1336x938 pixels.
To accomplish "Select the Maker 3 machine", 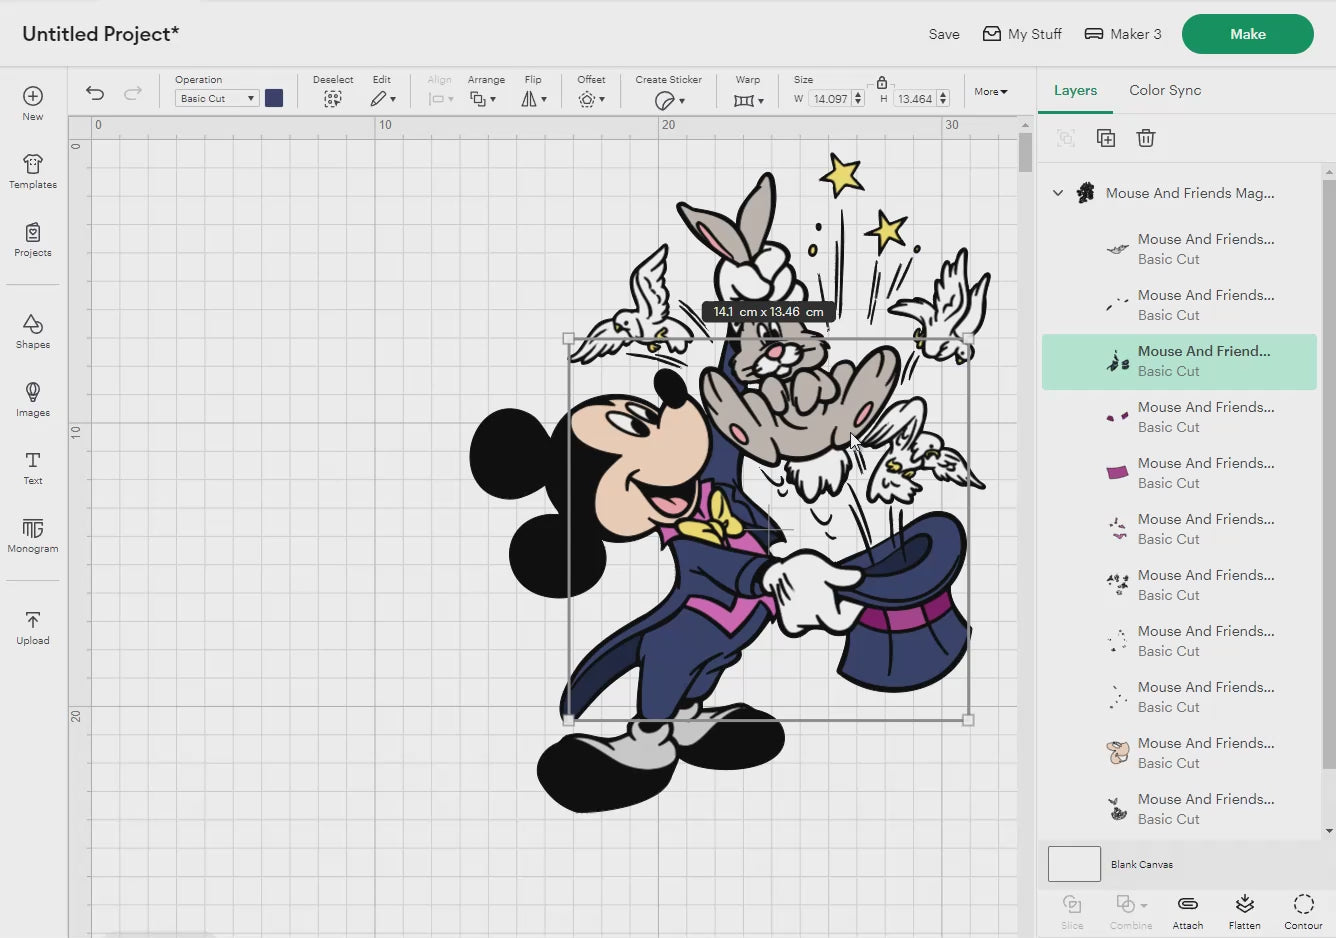I will [x=1123, y=34].
